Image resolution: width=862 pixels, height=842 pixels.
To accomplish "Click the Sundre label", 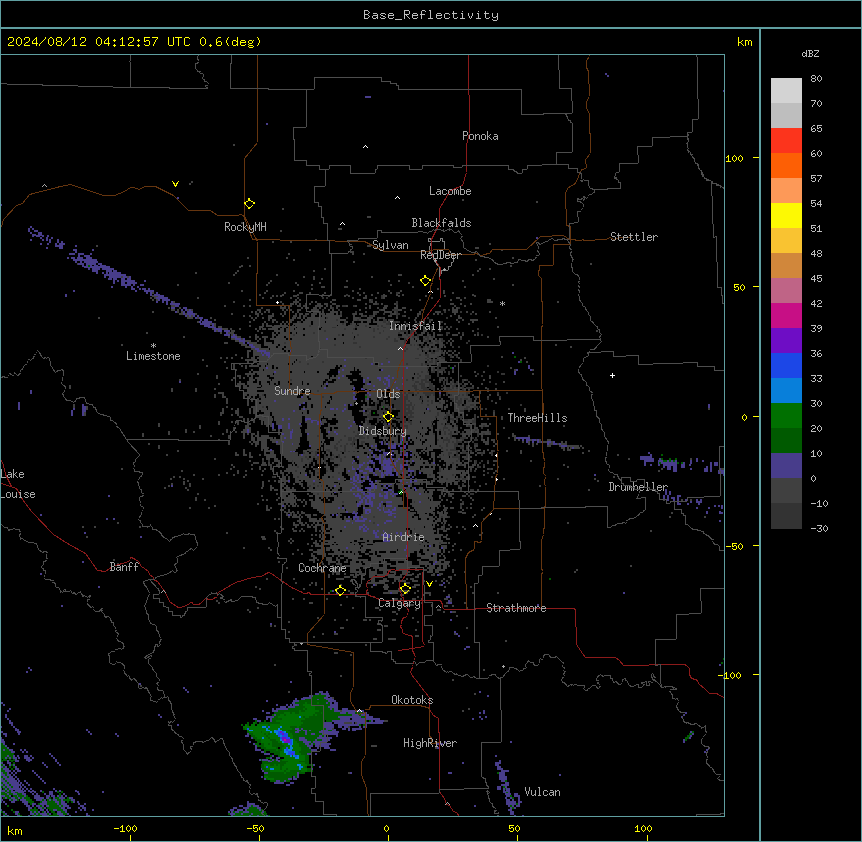I will click(x=292, y=391).
